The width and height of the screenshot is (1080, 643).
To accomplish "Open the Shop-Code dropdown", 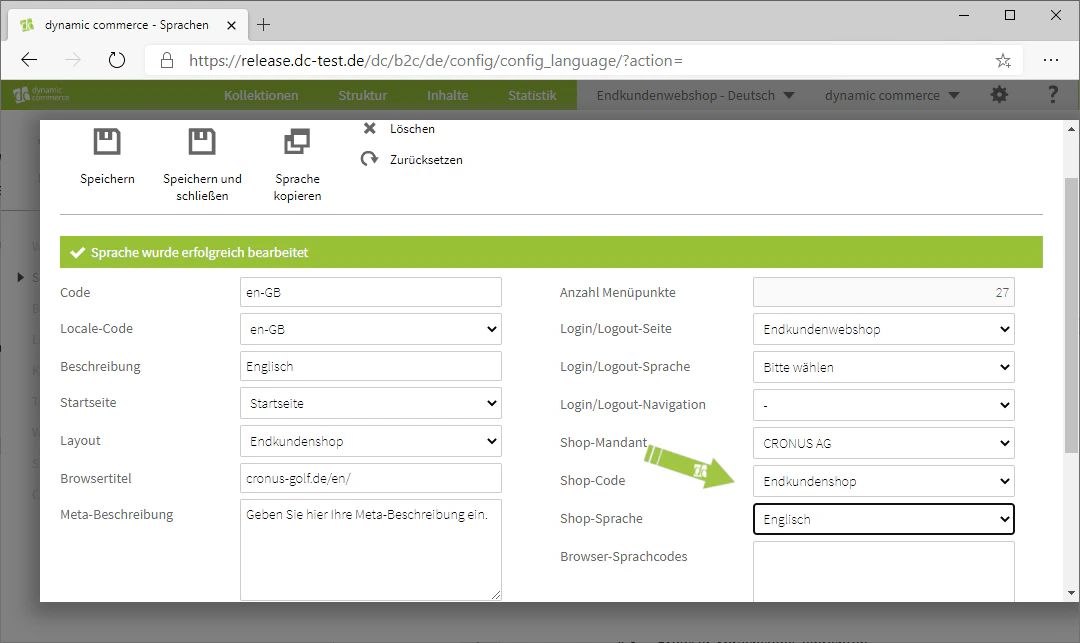I will coord(884,481).
